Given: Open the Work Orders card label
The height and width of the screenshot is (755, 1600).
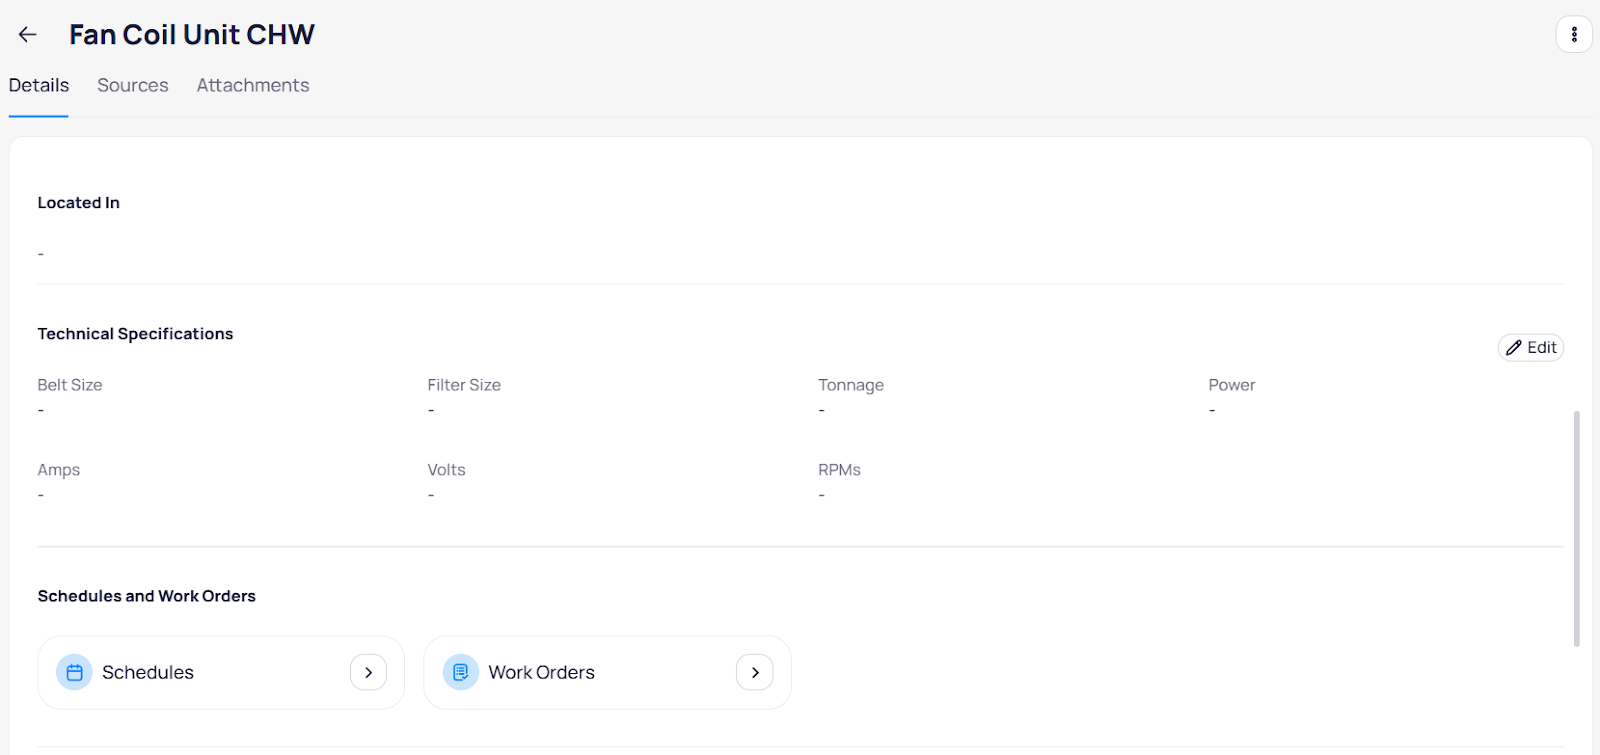Looking at the screenshot, I should (x=541, y=673).
